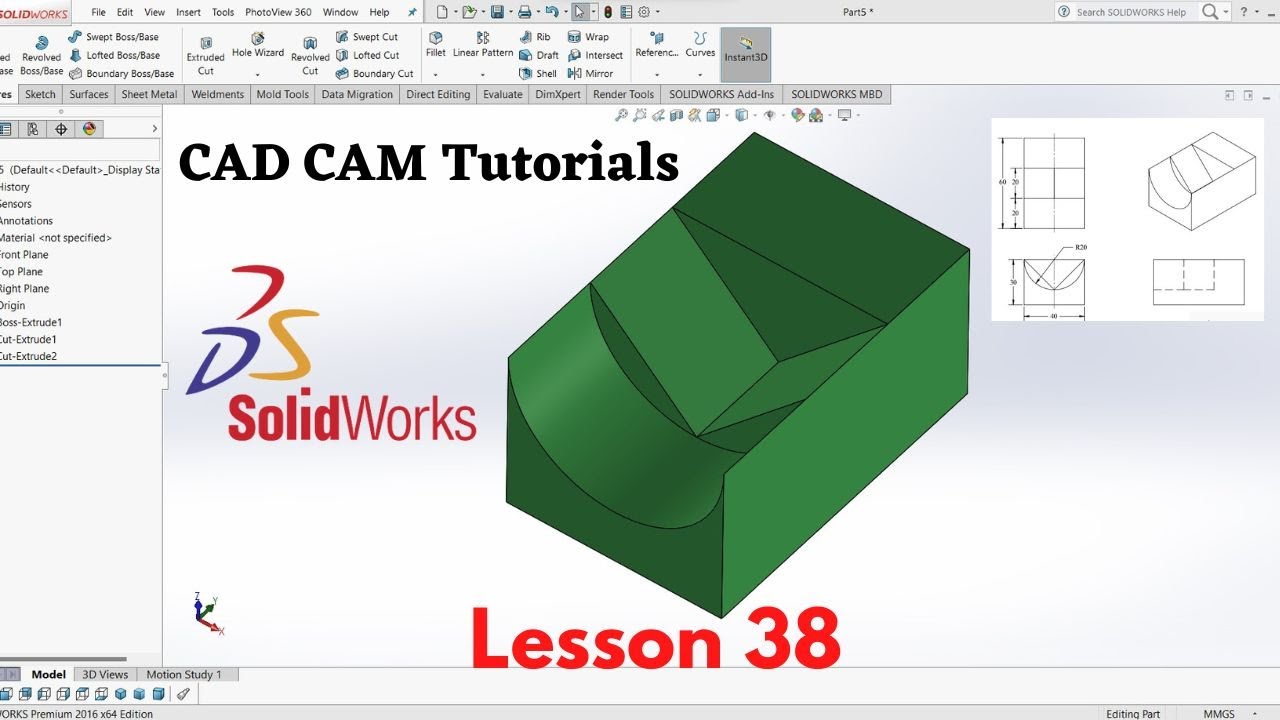This screenshot has width=1280, height=720.
Task: Open the Insert menu
Action: pyautogui.click(x=188, y=12)
